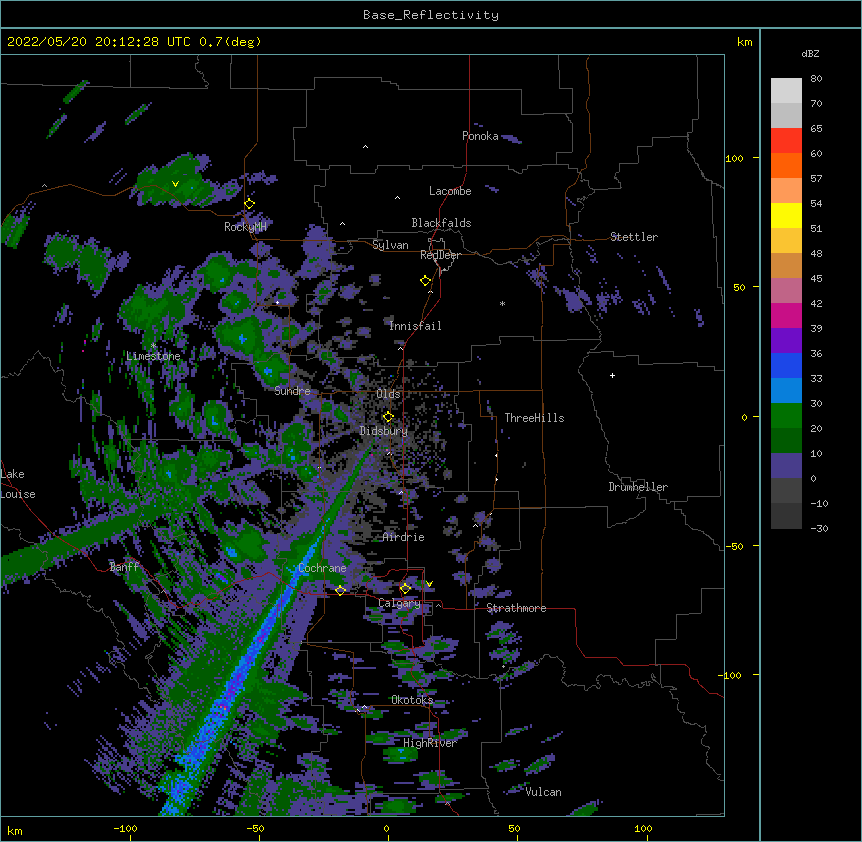Click the Airdrie label
The width and height of the screenshot is (862, 842).
tap(403, 537)
